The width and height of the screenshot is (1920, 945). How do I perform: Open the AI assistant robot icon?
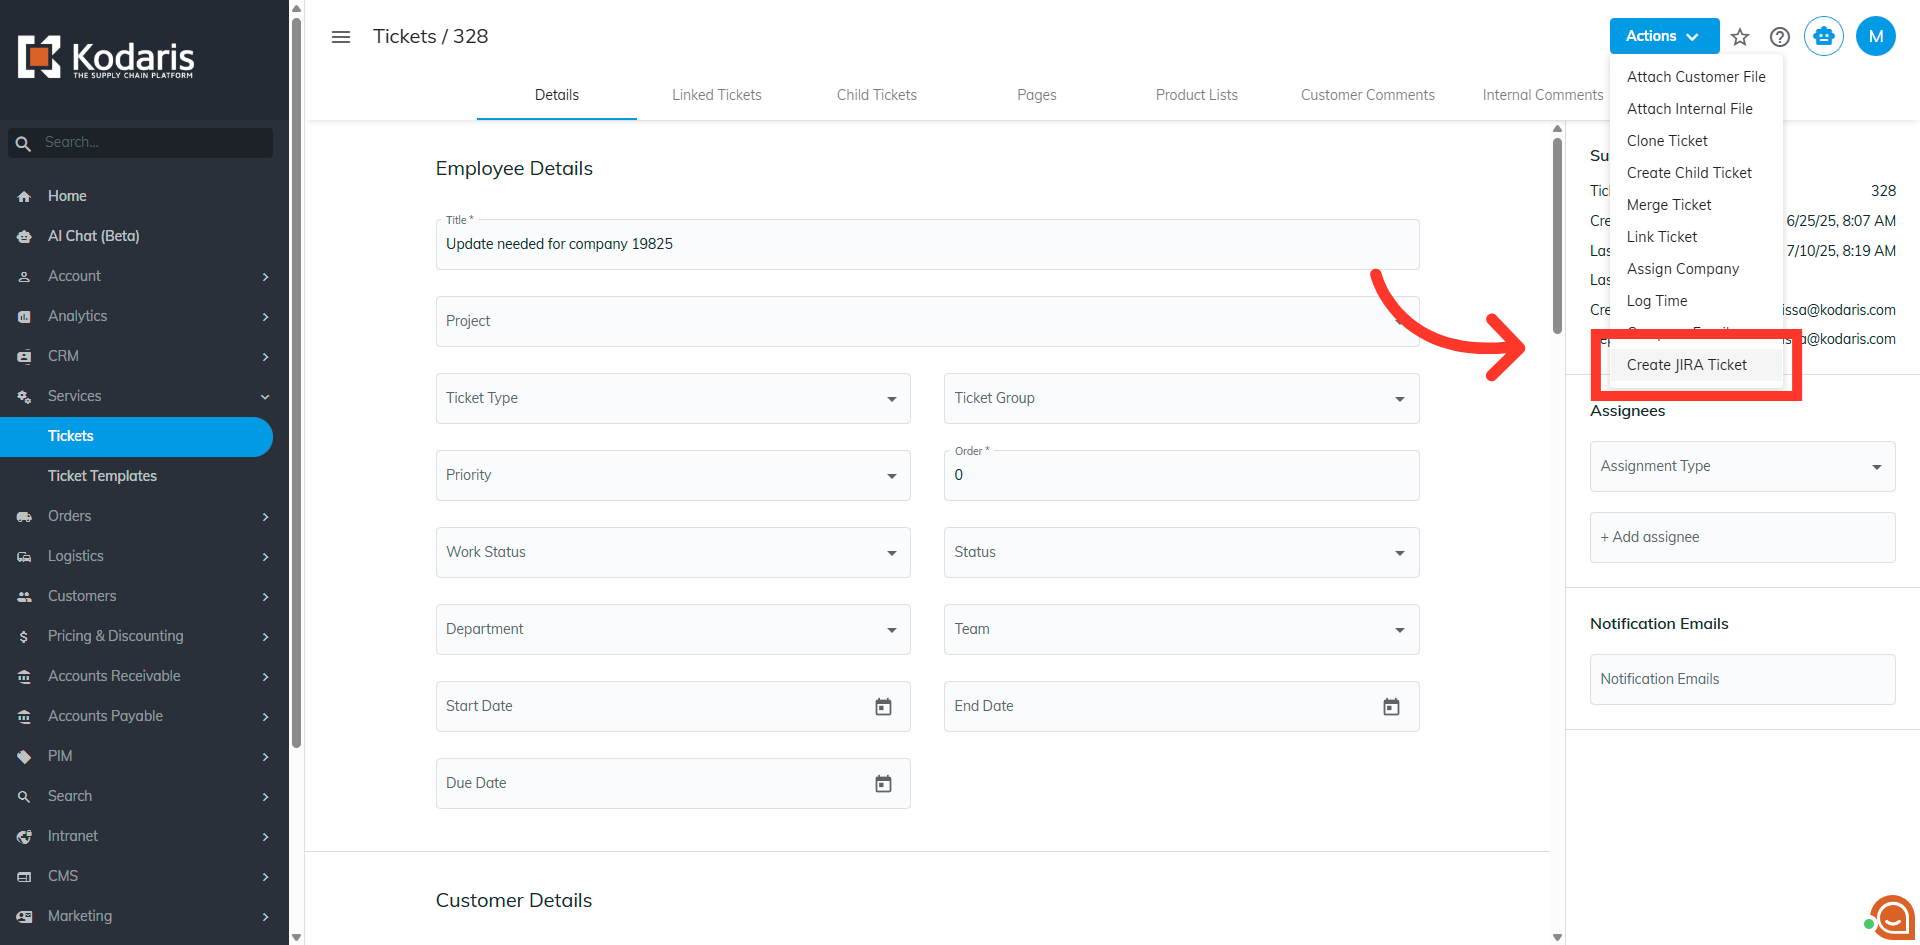tap(1824, 36)
